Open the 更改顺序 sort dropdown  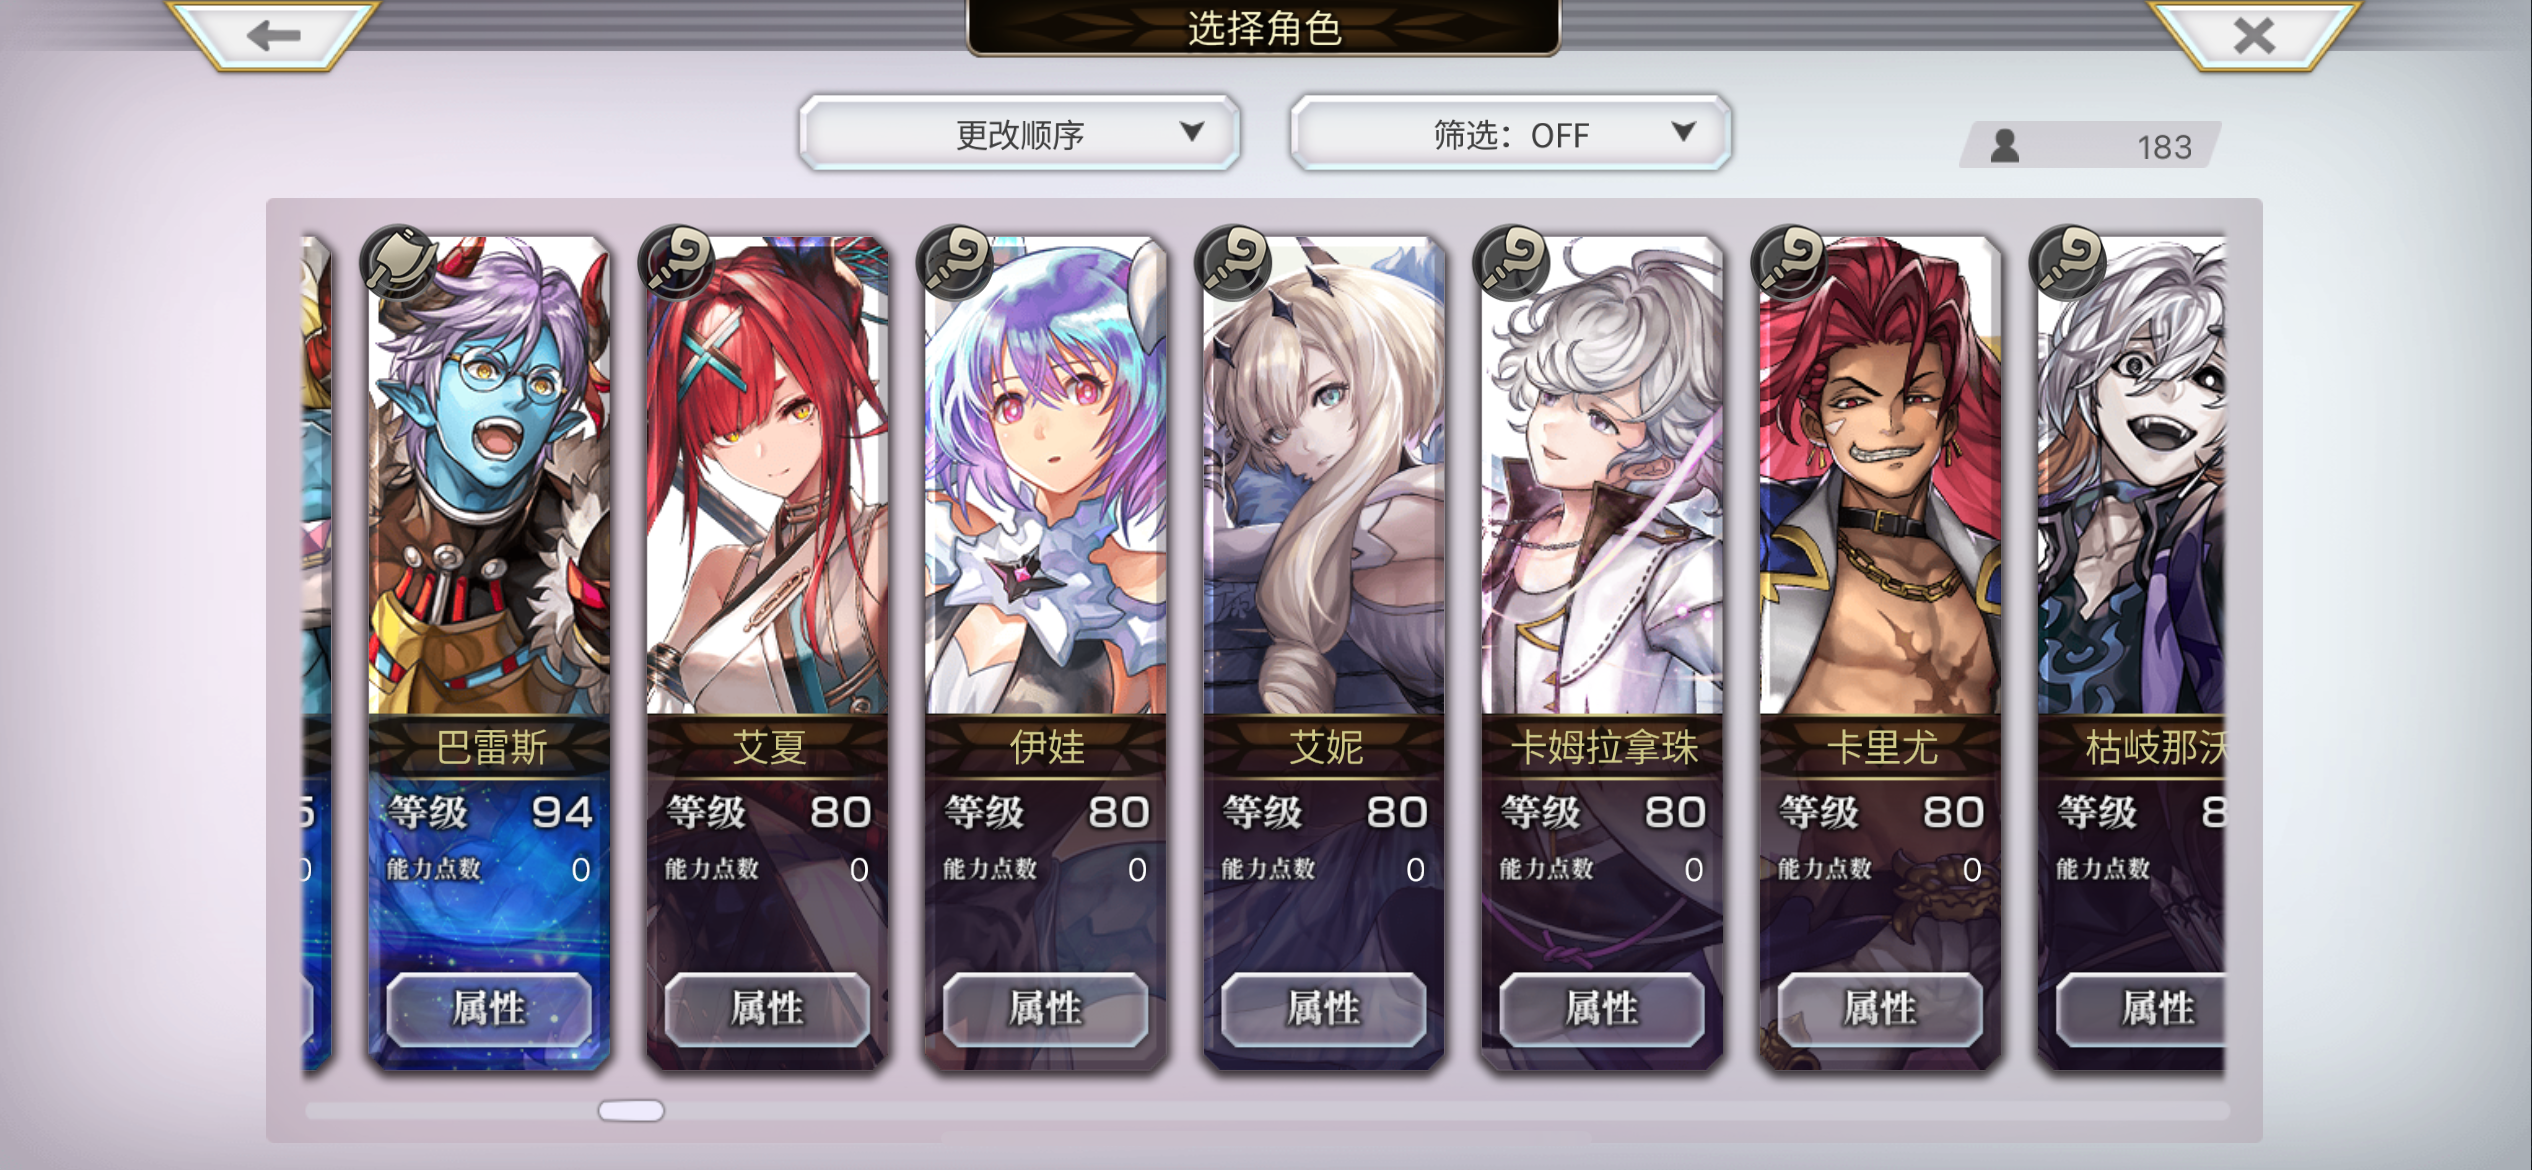(1019, 133)
